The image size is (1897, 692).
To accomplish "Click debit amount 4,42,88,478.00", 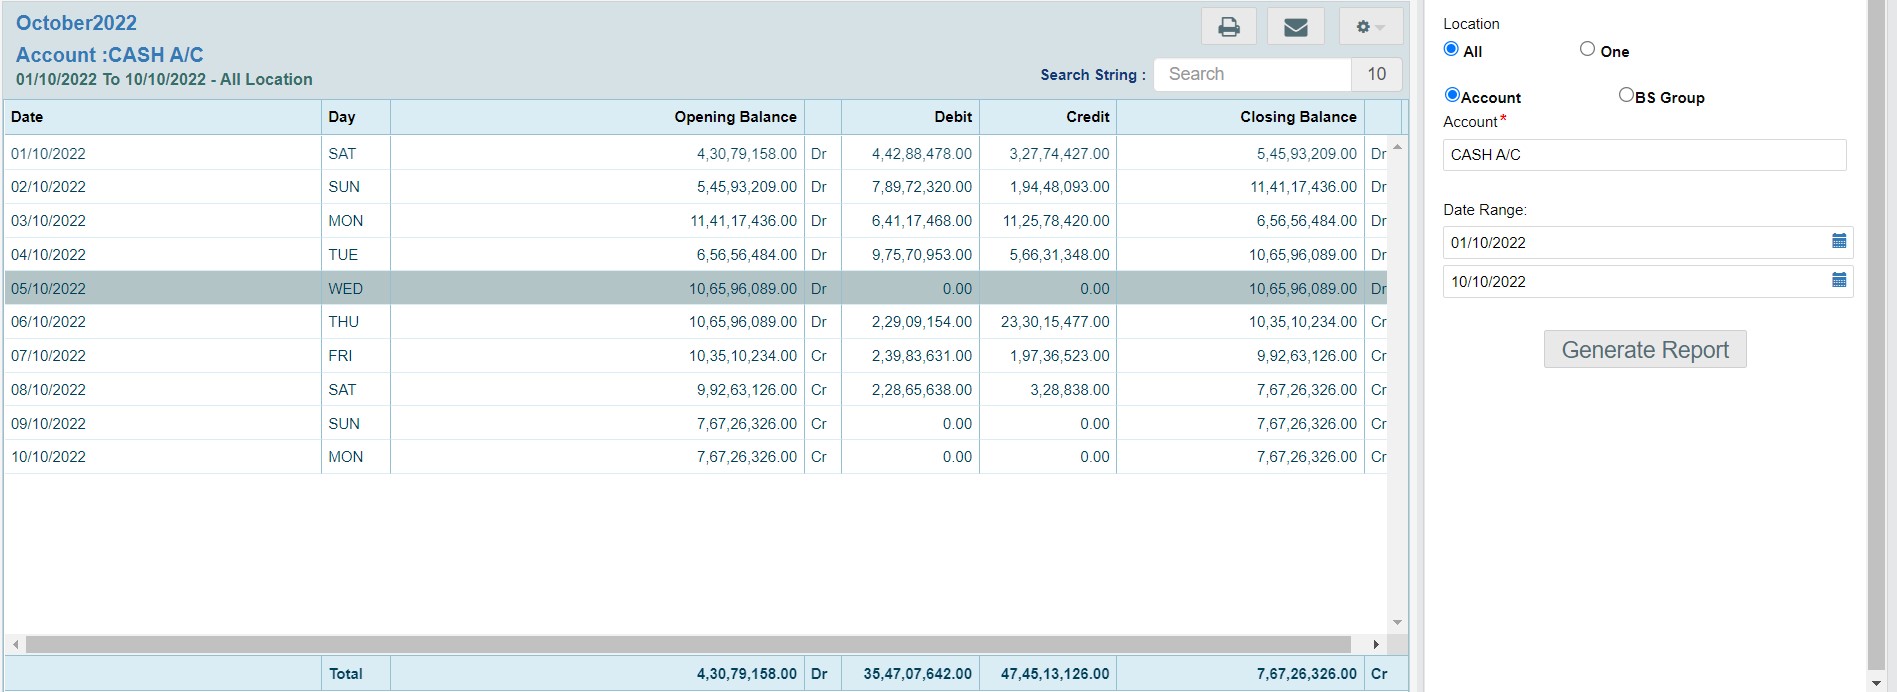I will [x=922, y=154].
